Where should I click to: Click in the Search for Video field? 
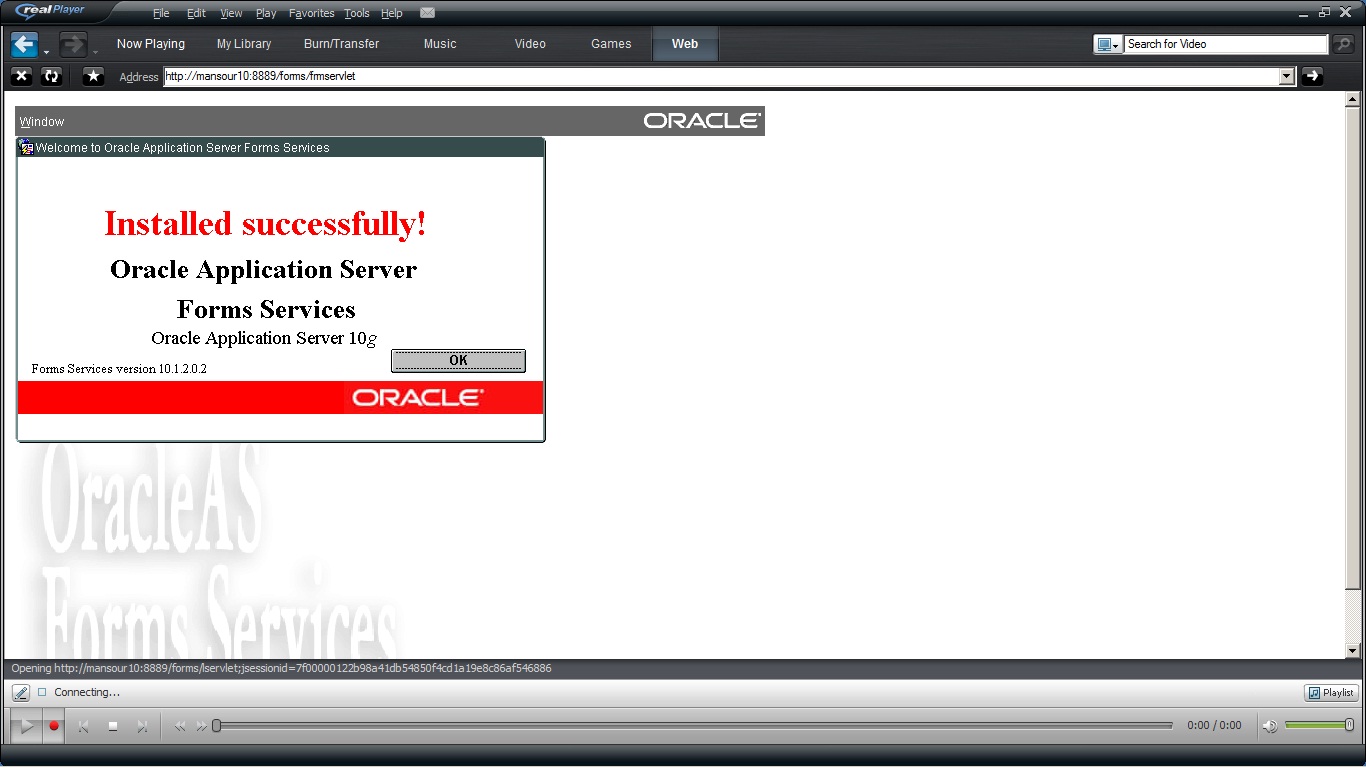click(1224, 44)
